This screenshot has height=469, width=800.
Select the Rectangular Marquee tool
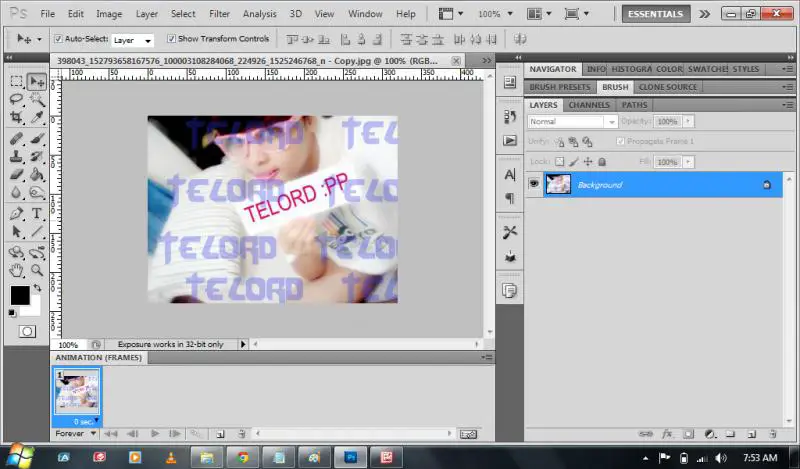tap(16, 82)
